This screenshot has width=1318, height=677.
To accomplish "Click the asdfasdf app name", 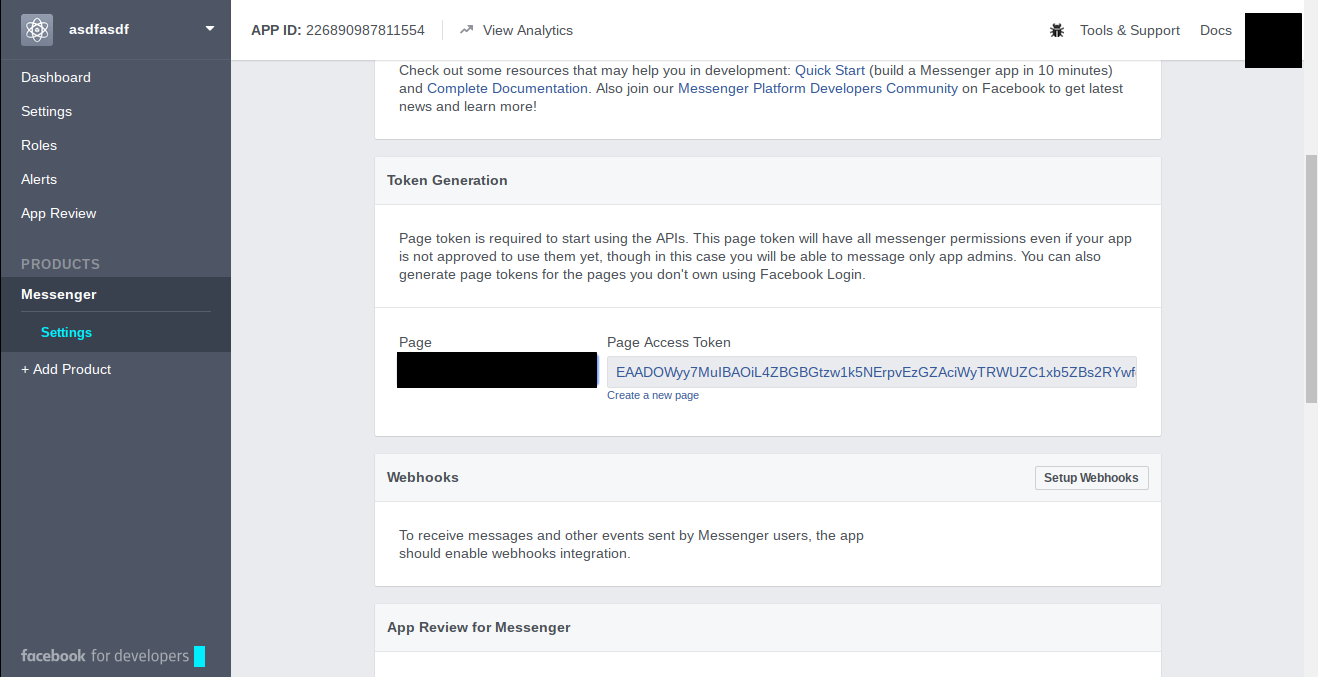I will tap(99, 29).
